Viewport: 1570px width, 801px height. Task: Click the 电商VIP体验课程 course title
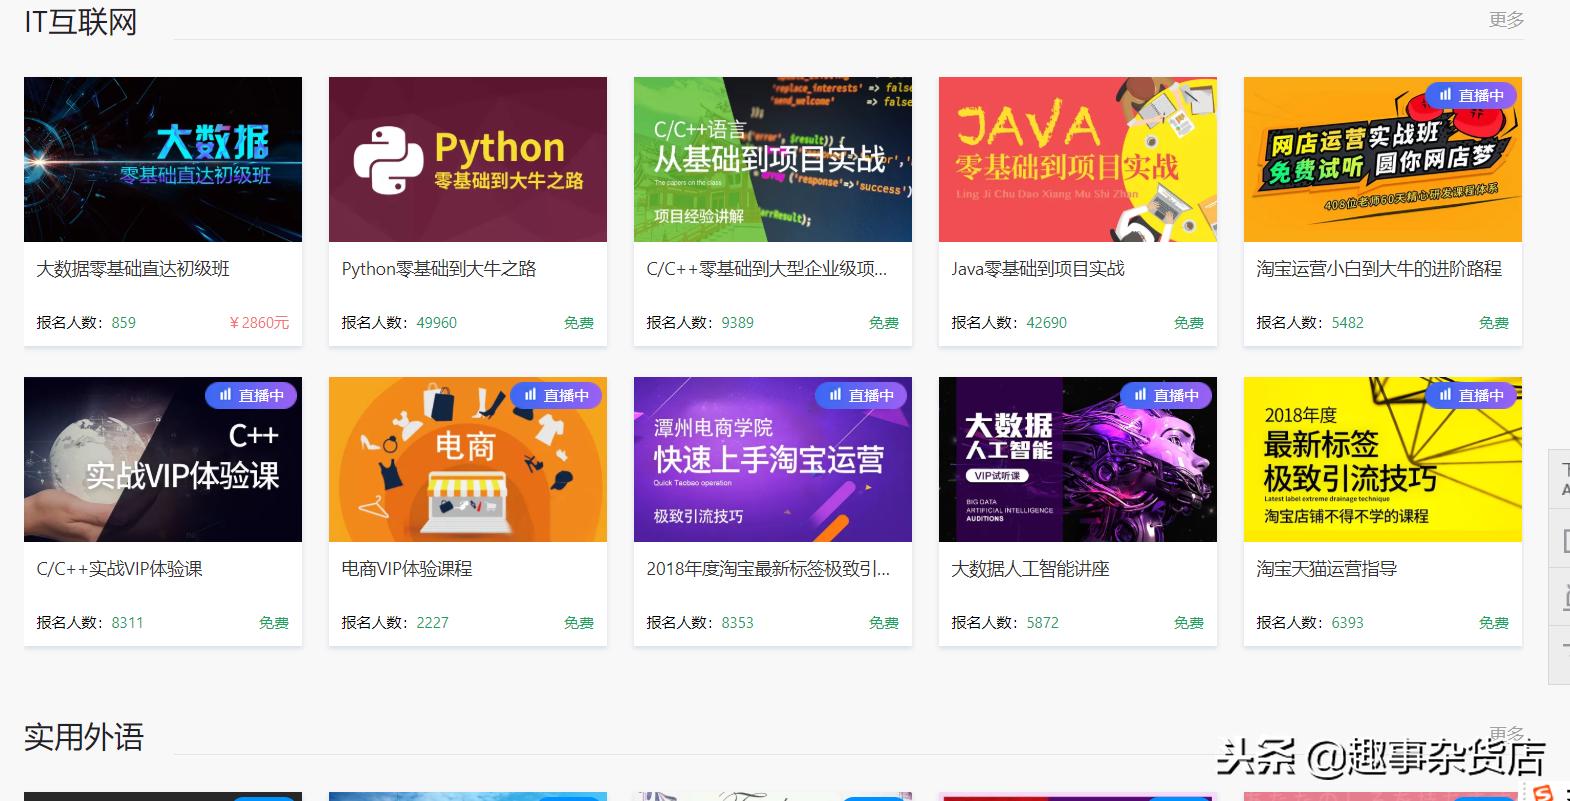(x=407, y=569)
